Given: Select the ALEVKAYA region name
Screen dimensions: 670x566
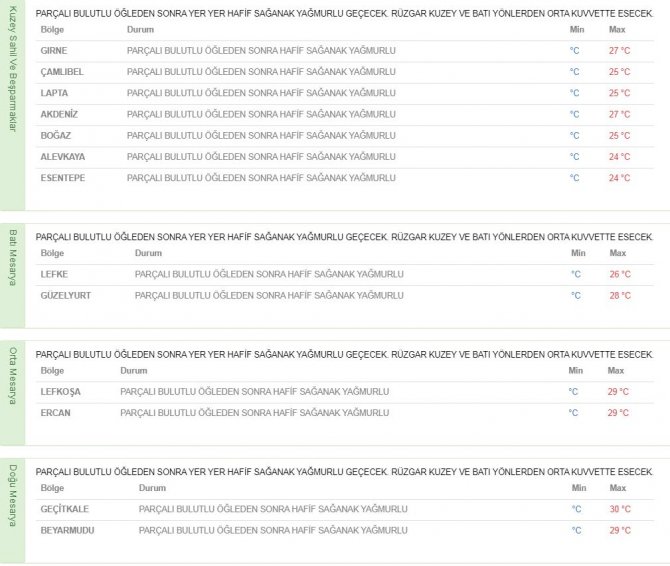Looking at the screenshot, I should tap(62, 157).
